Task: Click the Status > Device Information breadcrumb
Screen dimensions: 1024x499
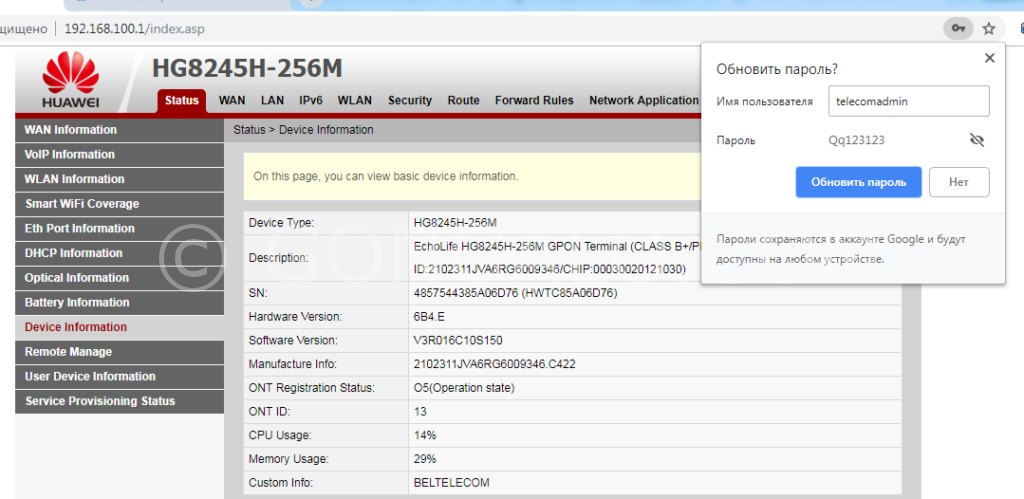Action: 304,130
